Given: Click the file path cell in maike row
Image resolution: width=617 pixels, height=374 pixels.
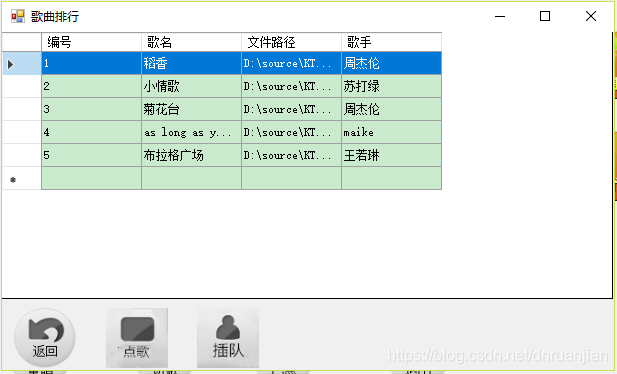Looking at the screenshot, I should click(291, 132).
